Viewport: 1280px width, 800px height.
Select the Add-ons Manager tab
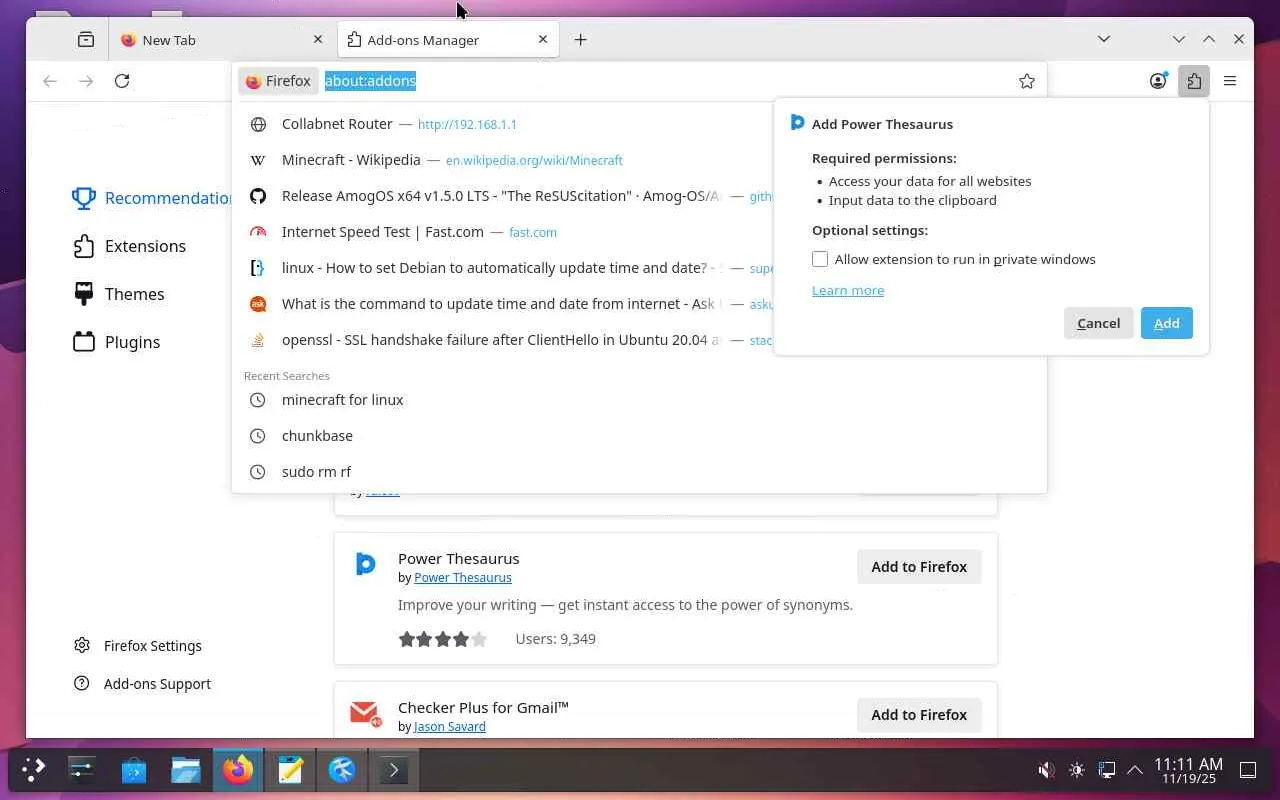[x=447, y=40]
